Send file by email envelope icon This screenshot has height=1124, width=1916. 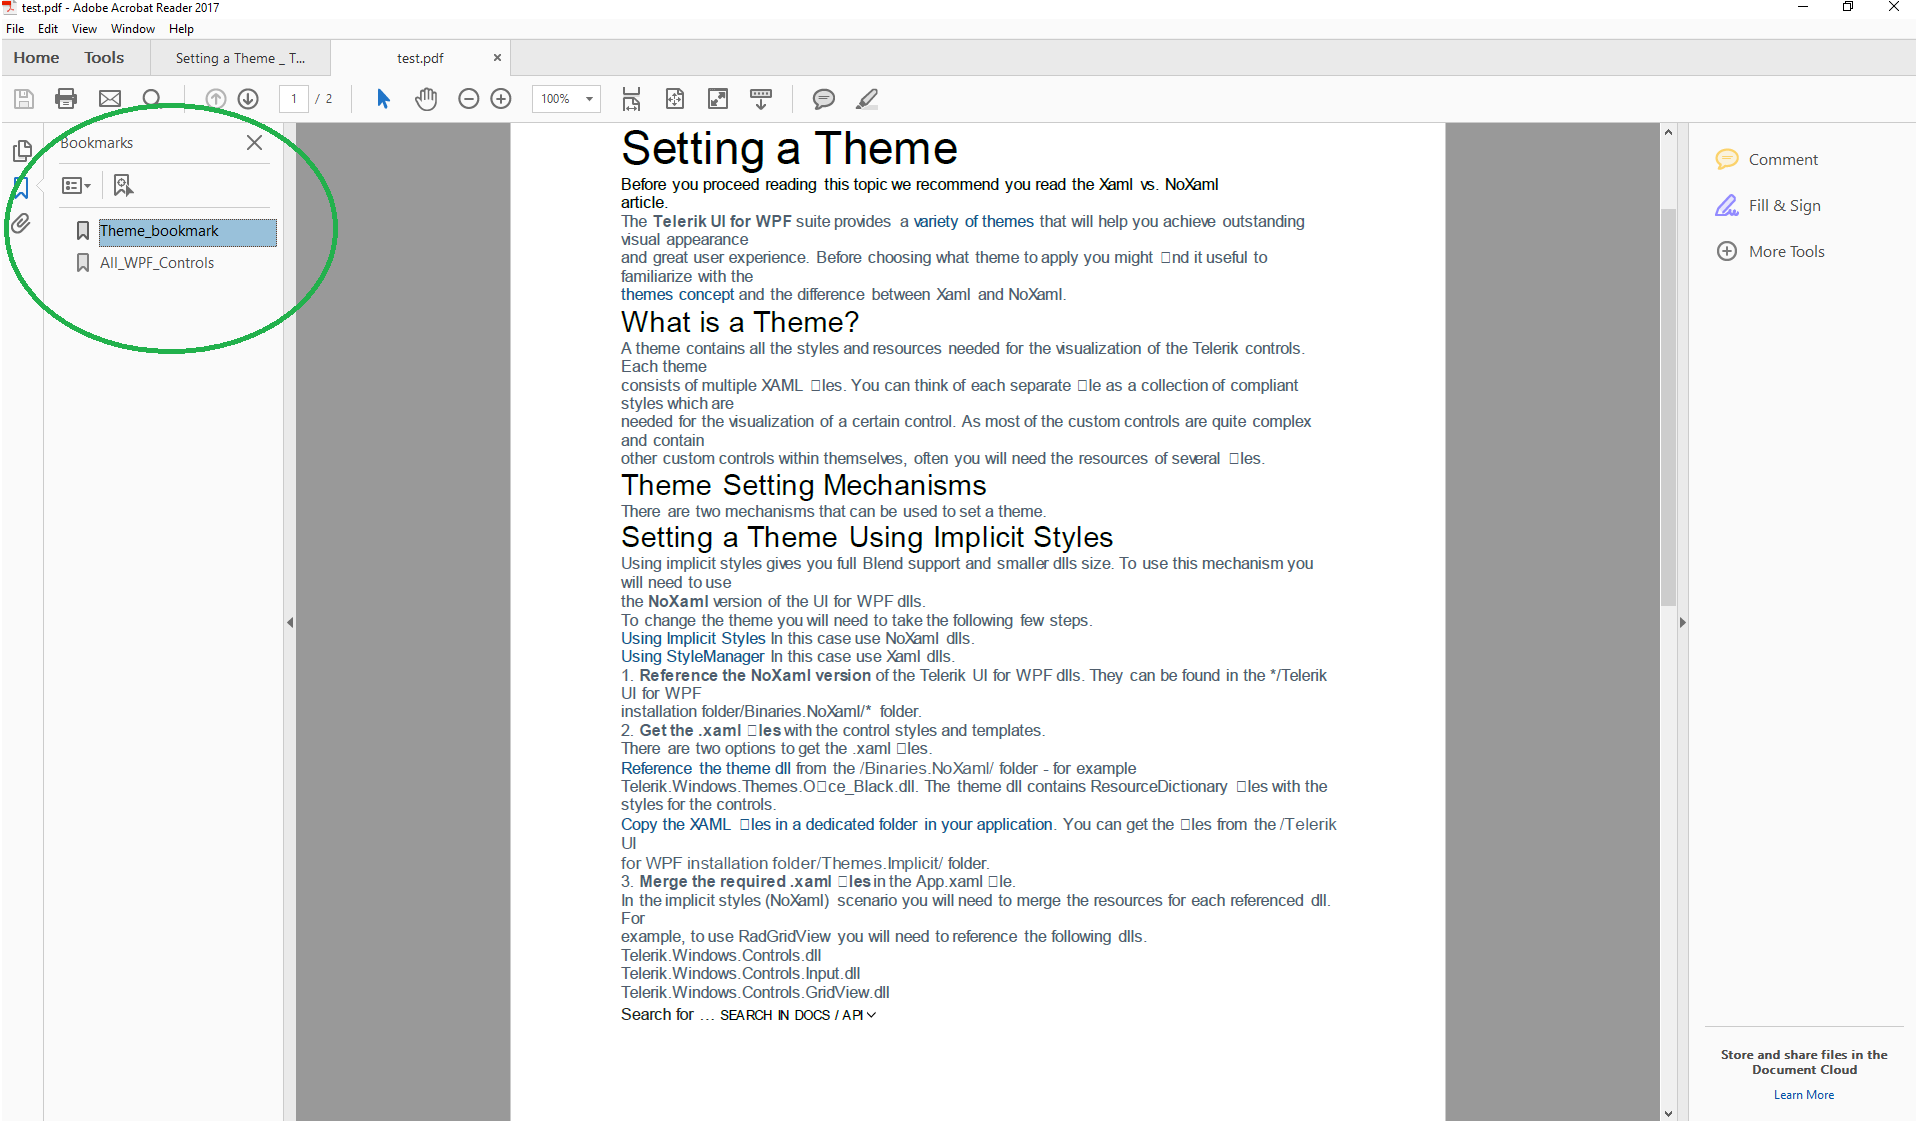coord(110,99)
